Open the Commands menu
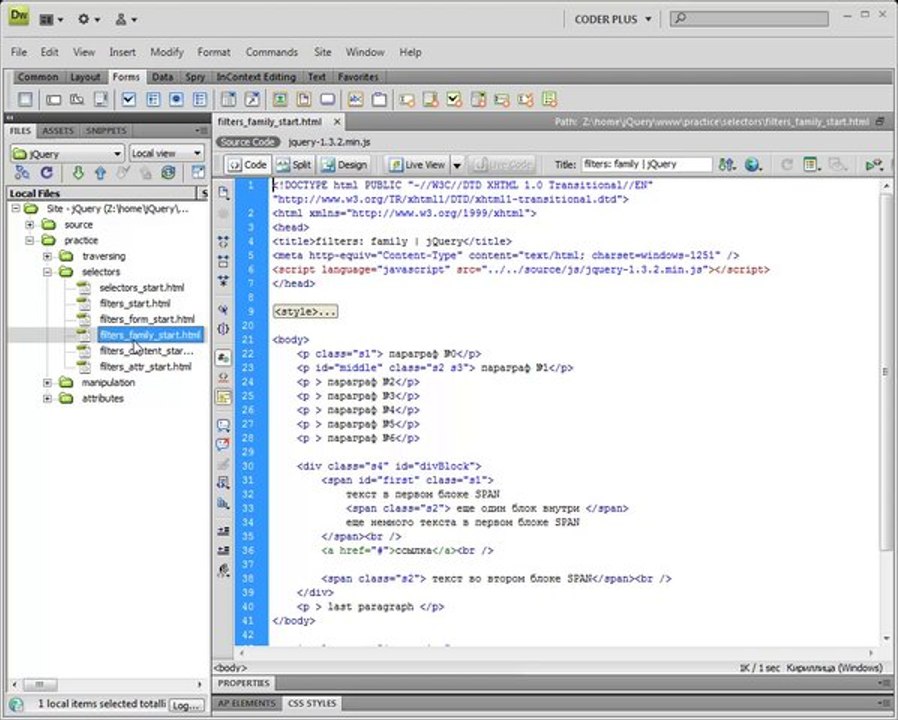This screenshot has width=898, height=720. [x=271, y=52]
